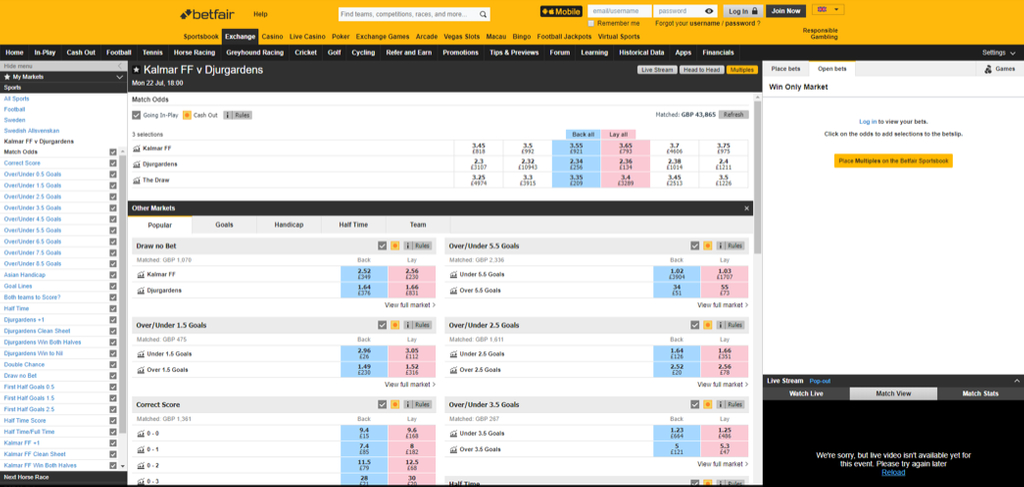Click the Mobile apps button
Image resolution: width=1024 pixels, height=487 pixels.
[x=561, y=11]
